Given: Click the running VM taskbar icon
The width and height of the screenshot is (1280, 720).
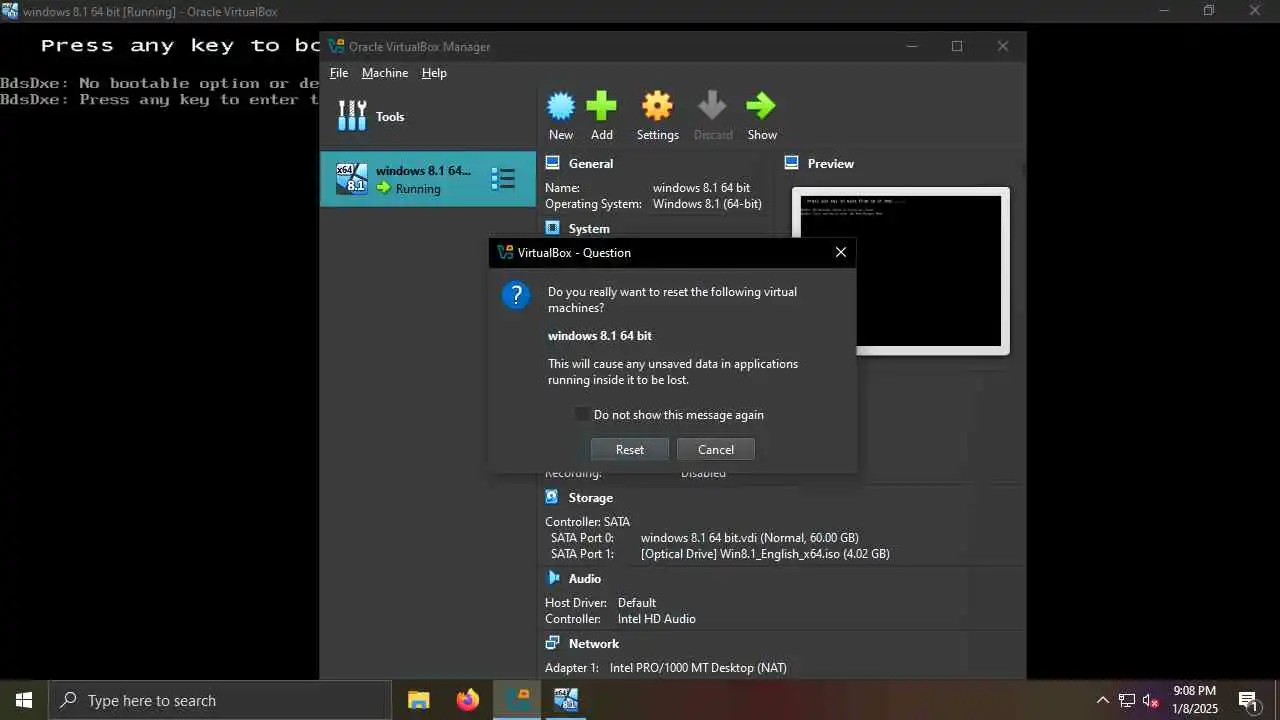Looking at the screenshot, I should [x=566, y=700].
